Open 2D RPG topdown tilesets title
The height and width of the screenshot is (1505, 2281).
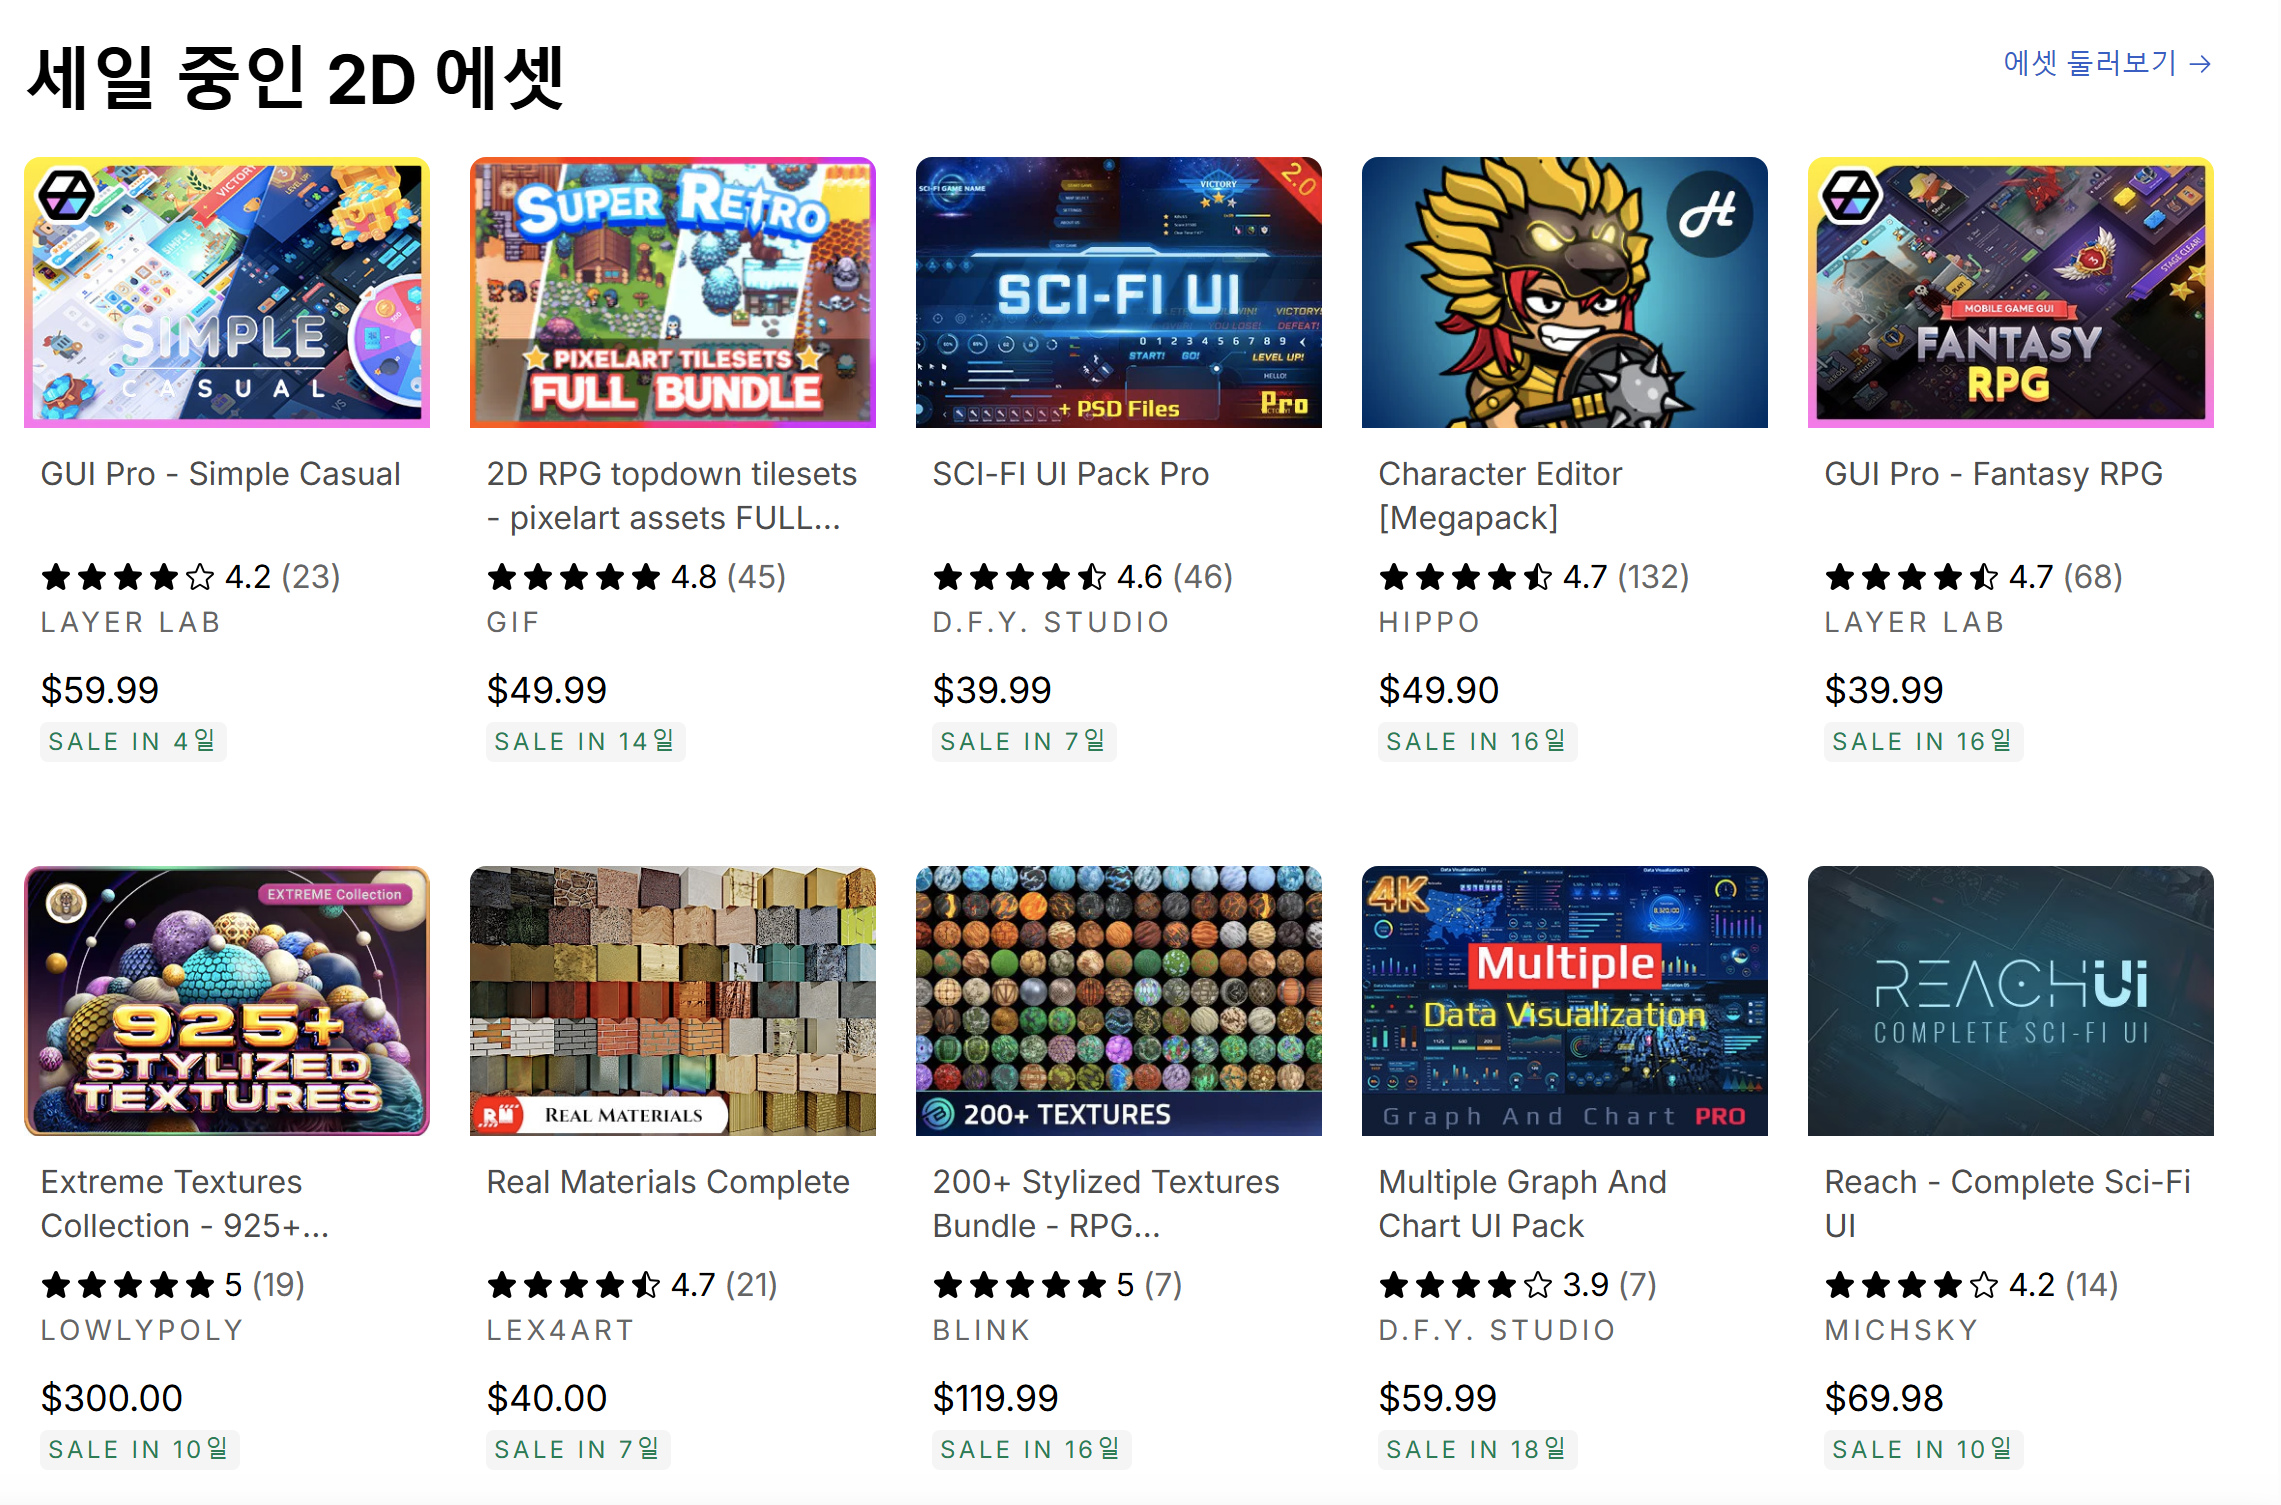[x=671, y=495]
